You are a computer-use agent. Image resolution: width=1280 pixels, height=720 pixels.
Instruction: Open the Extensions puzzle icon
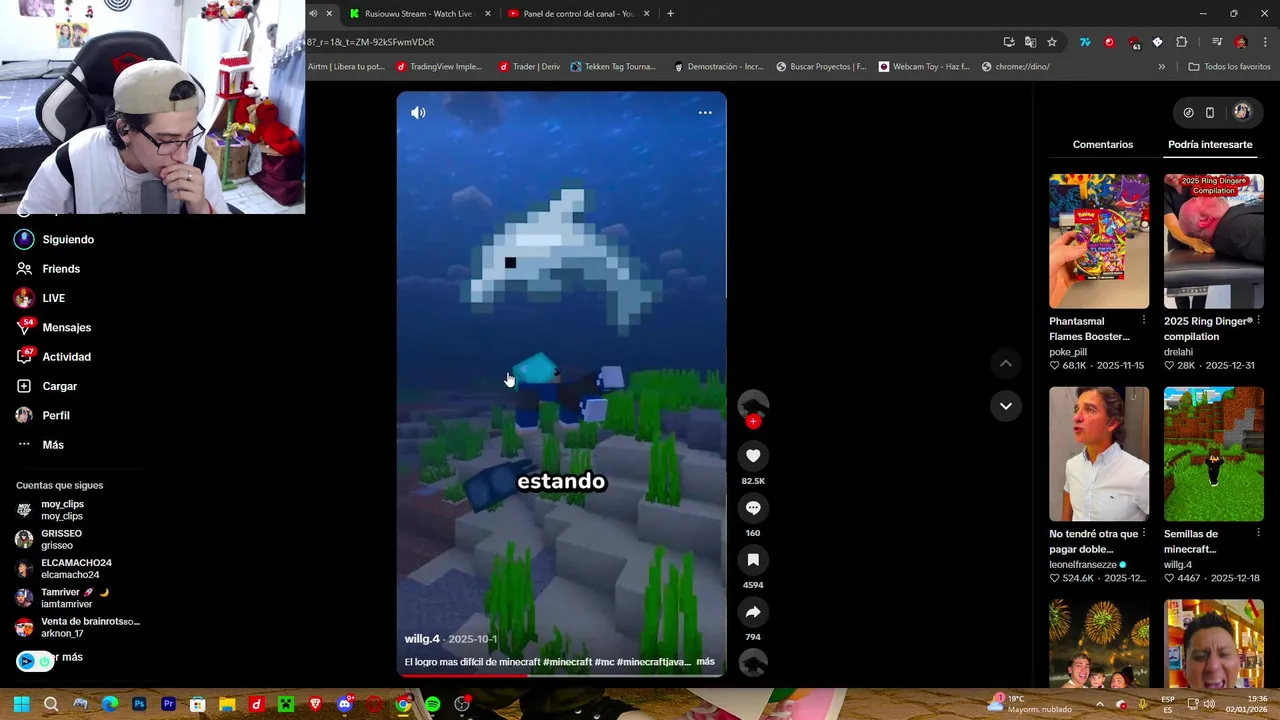(x=1182, y=42)
